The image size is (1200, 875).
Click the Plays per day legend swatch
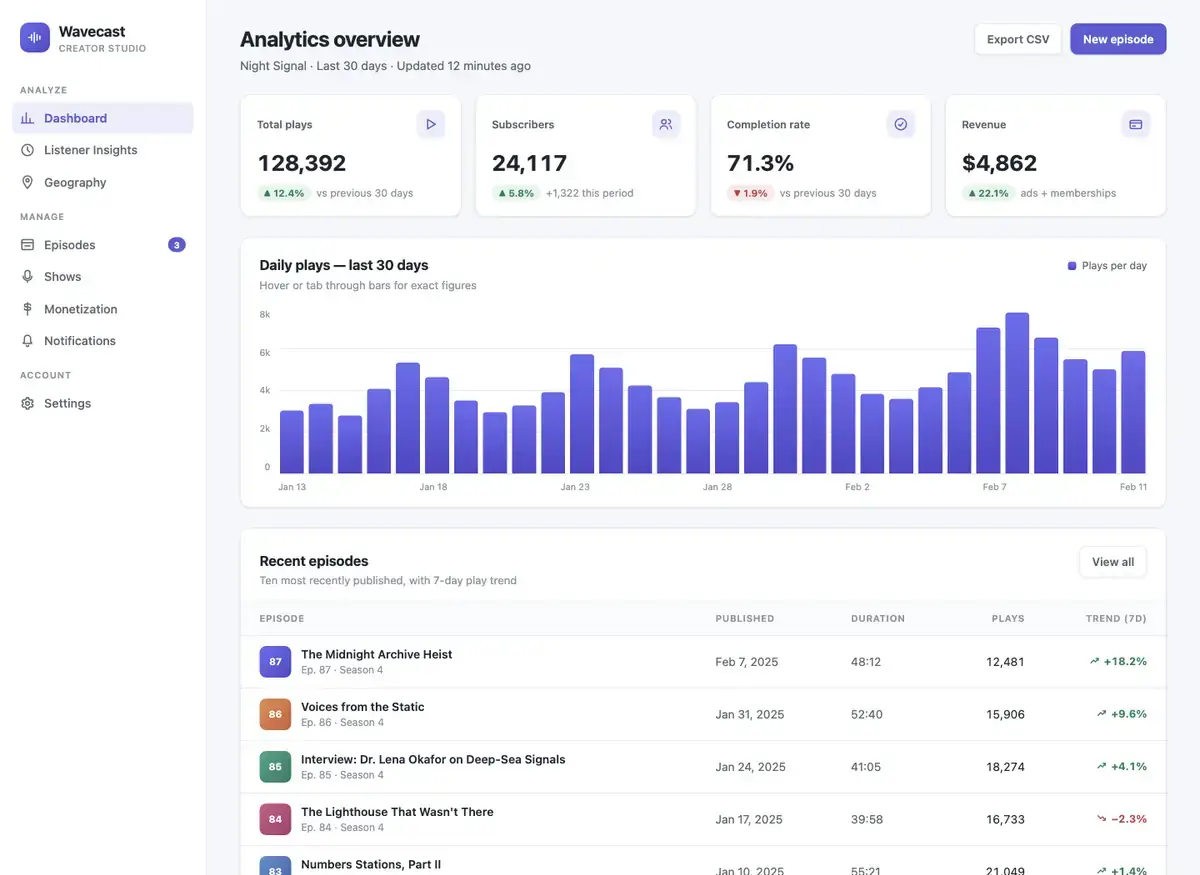click(1072, 266)
